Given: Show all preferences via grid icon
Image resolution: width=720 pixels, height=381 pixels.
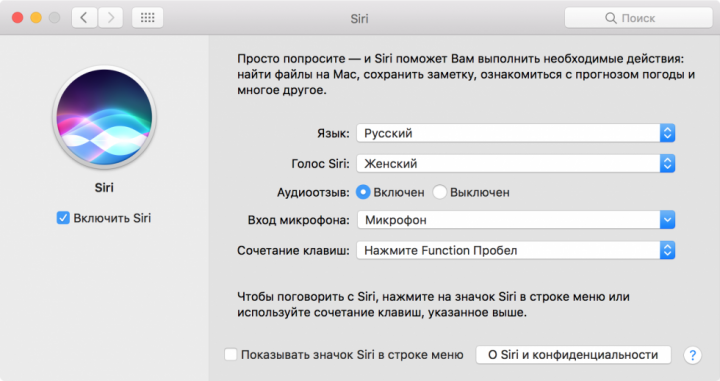Looking at the screenshot, I should pos(147,18).
